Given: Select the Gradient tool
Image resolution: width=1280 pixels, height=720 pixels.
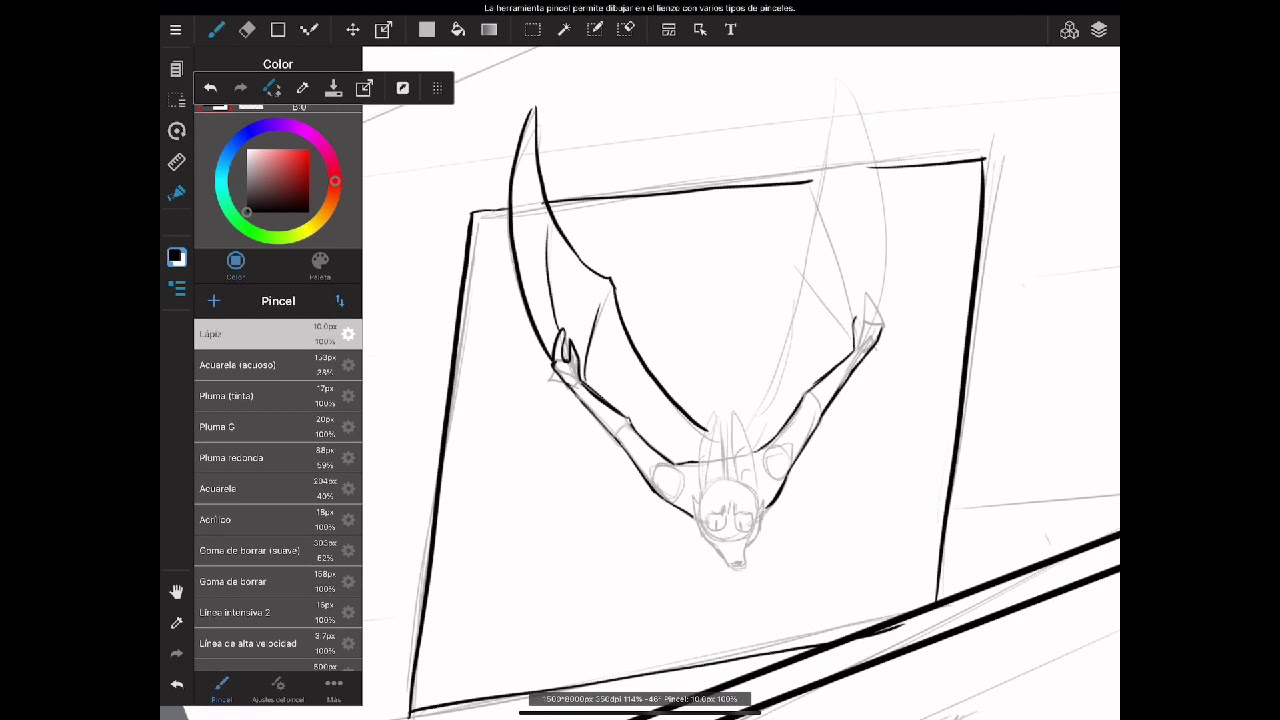Looking at the screenshot, I should [x=489, y=30].
